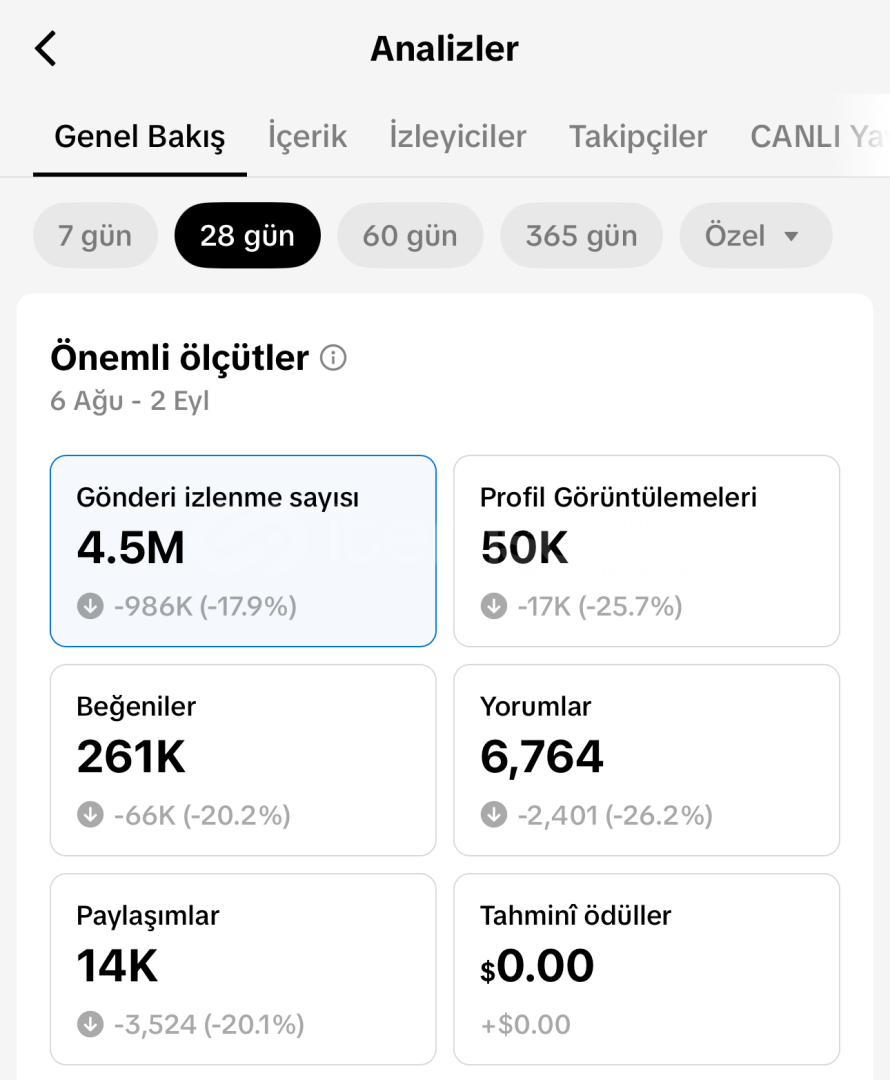Click the down-arrow icon under Beğeniler
Image resolution: width=890 pixels, height=1080 pixels.
point(90,815)
